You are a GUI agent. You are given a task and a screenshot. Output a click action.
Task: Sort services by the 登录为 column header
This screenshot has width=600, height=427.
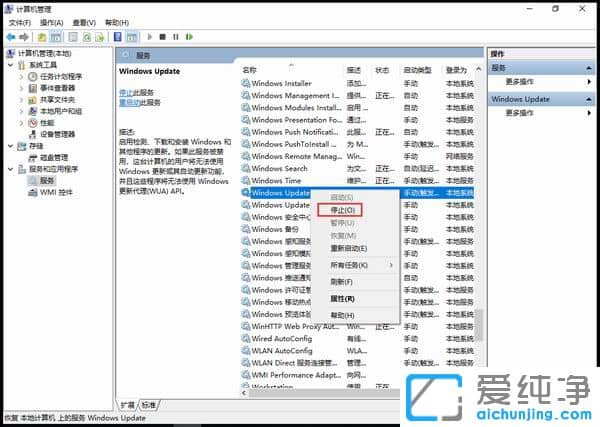click(x=457, y=70)
